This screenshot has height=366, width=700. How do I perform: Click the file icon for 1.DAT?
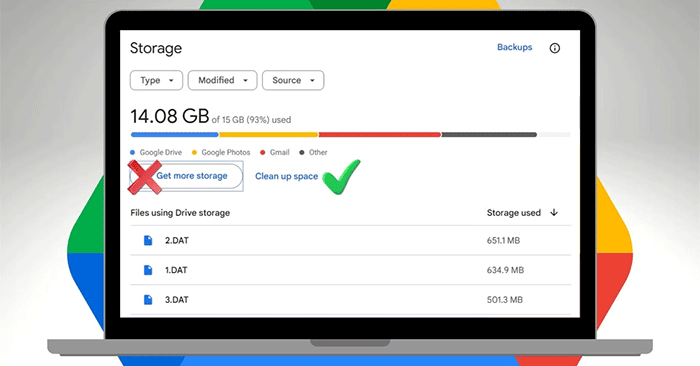(148, 270)
